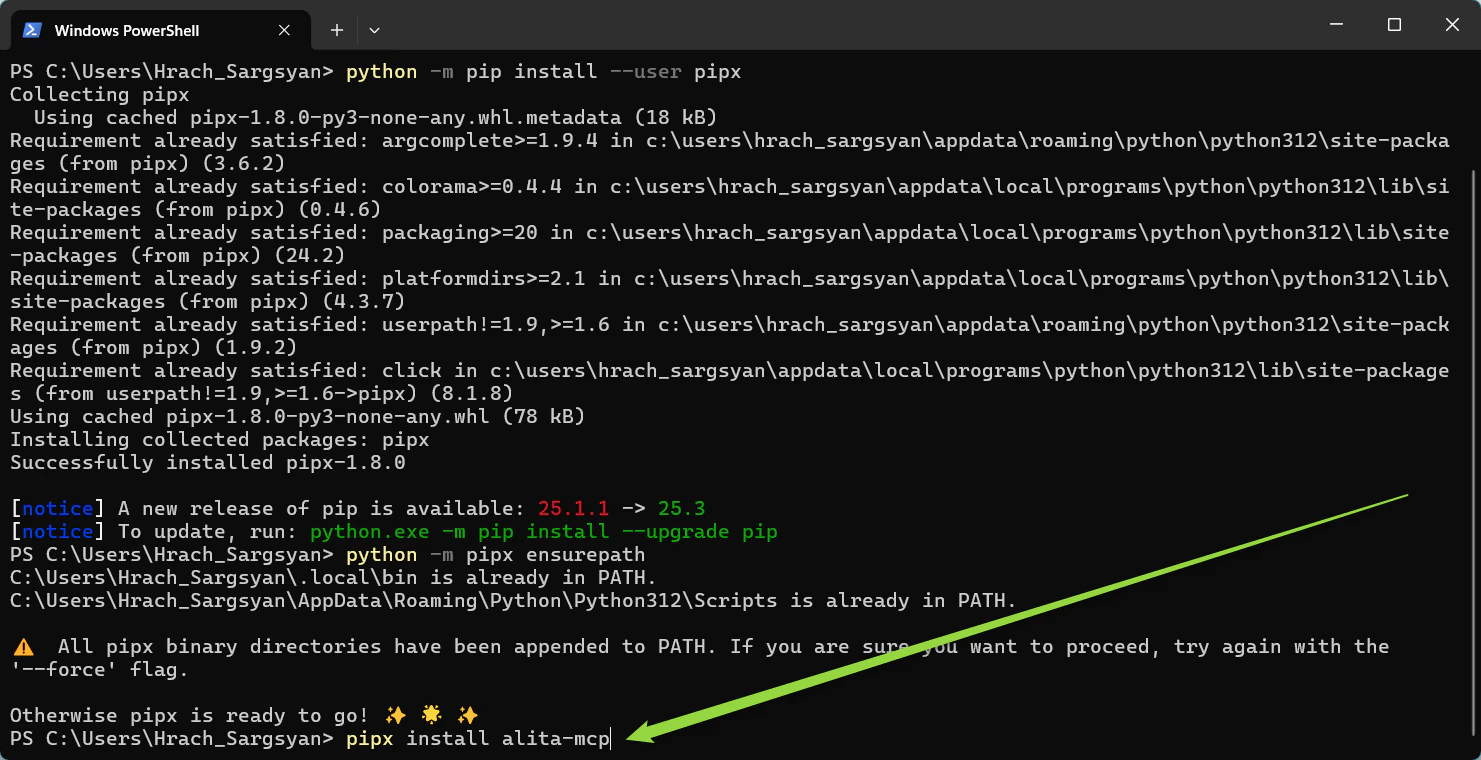Click the 'python -m pip install --user pipx' command
This screenshot has width=1481, height=760.
[543, 72]
